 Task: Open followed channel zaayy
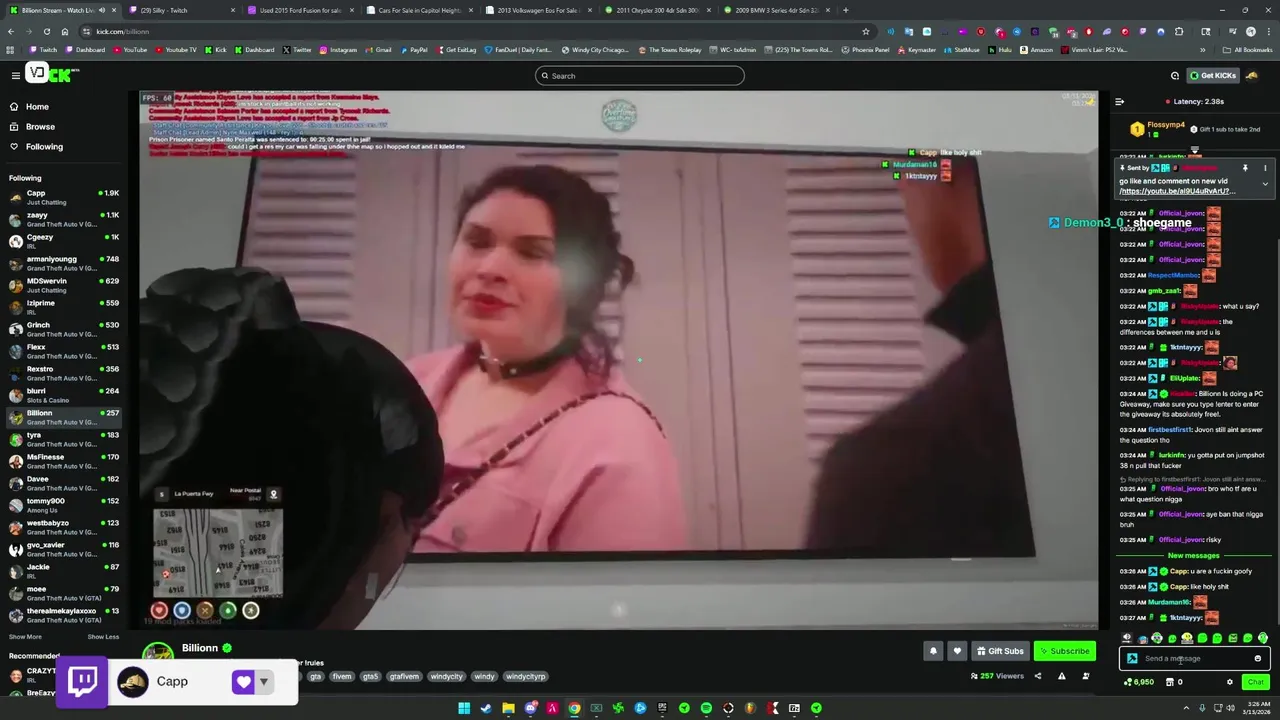point(64,219)
